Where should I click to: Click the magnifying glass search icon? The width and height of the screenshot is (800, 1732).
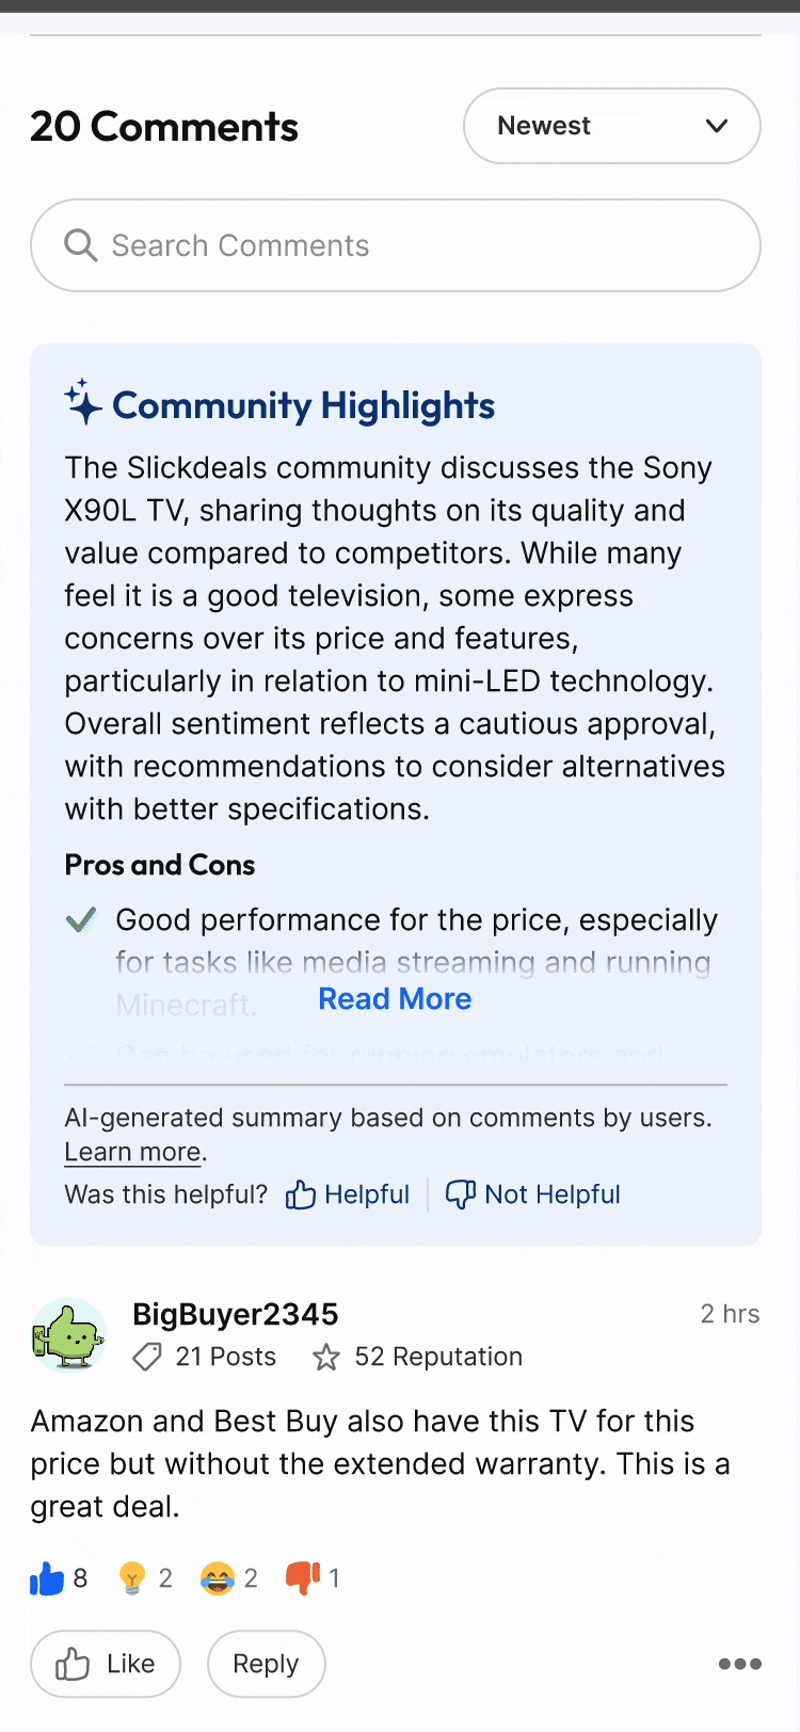[80, 245]
